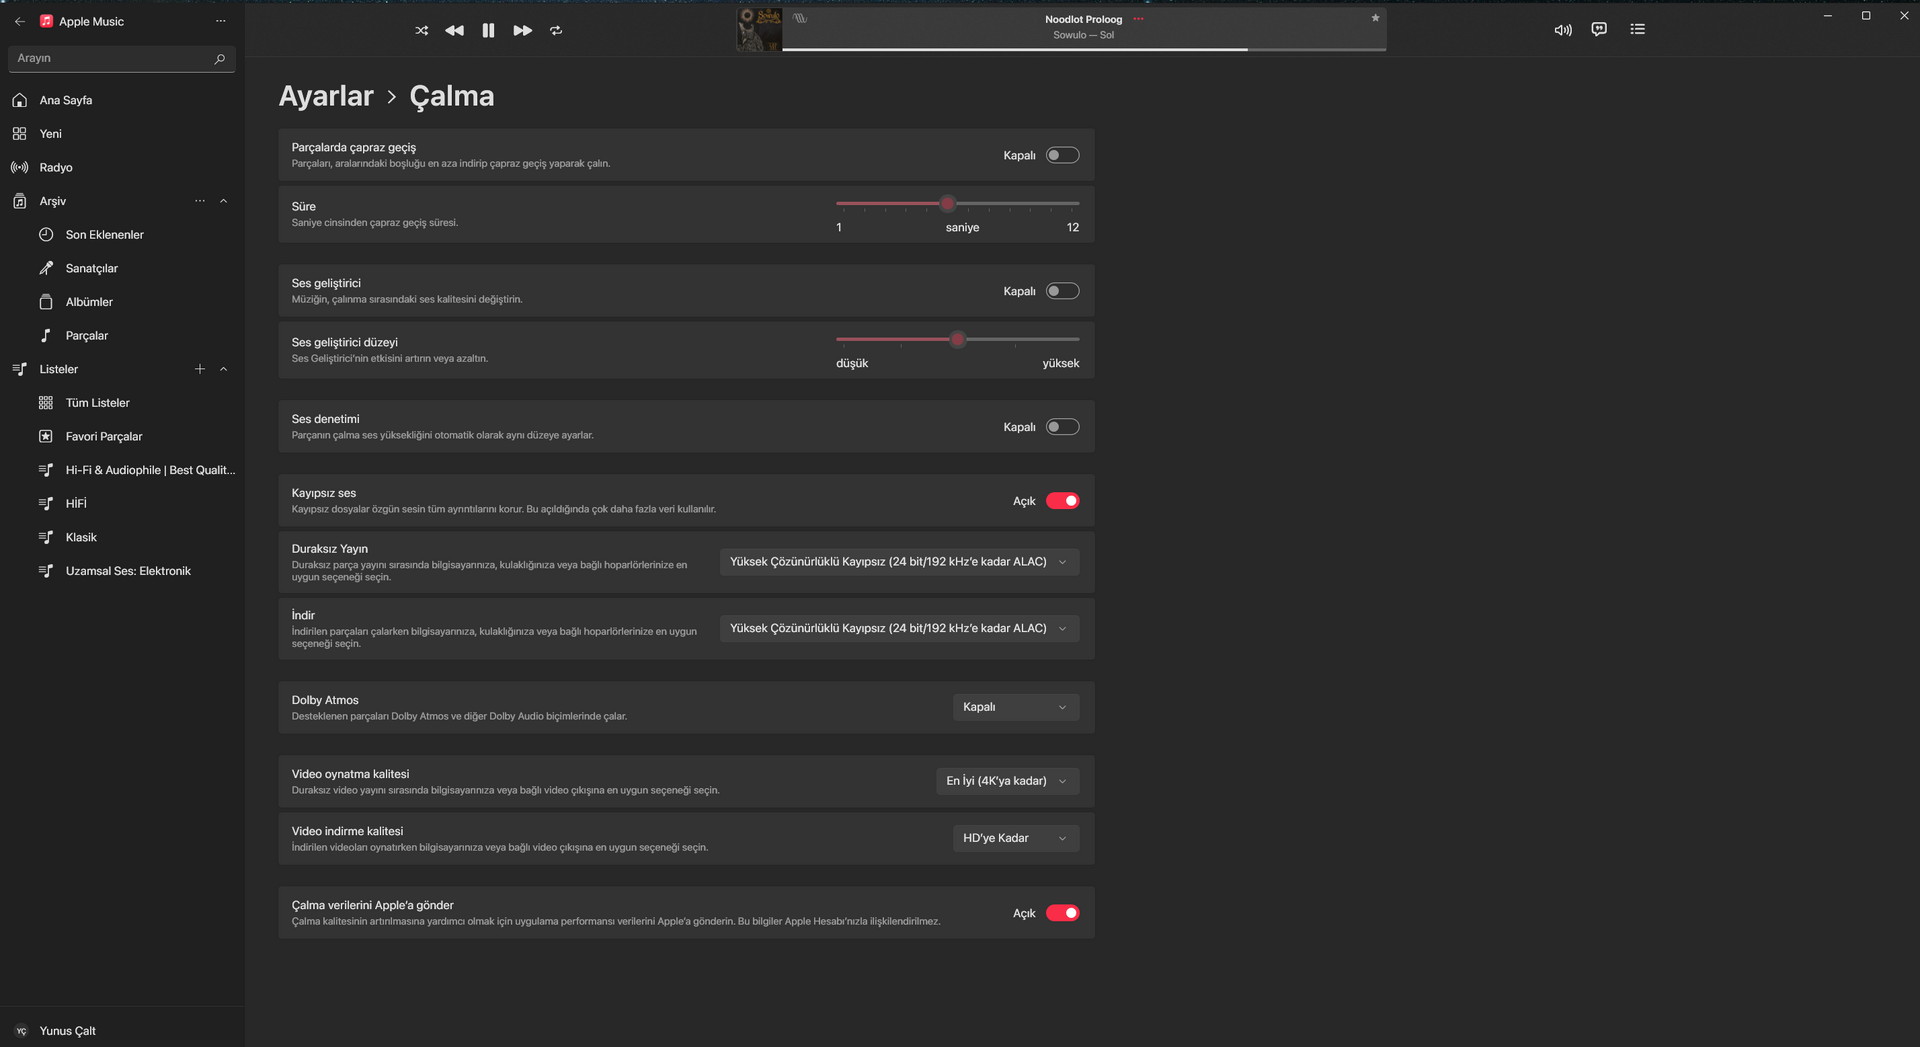The width and height of the screenshot is (1920, 1047).
Task: Add a new playlist with plus icon
Action: pos(200,369)
